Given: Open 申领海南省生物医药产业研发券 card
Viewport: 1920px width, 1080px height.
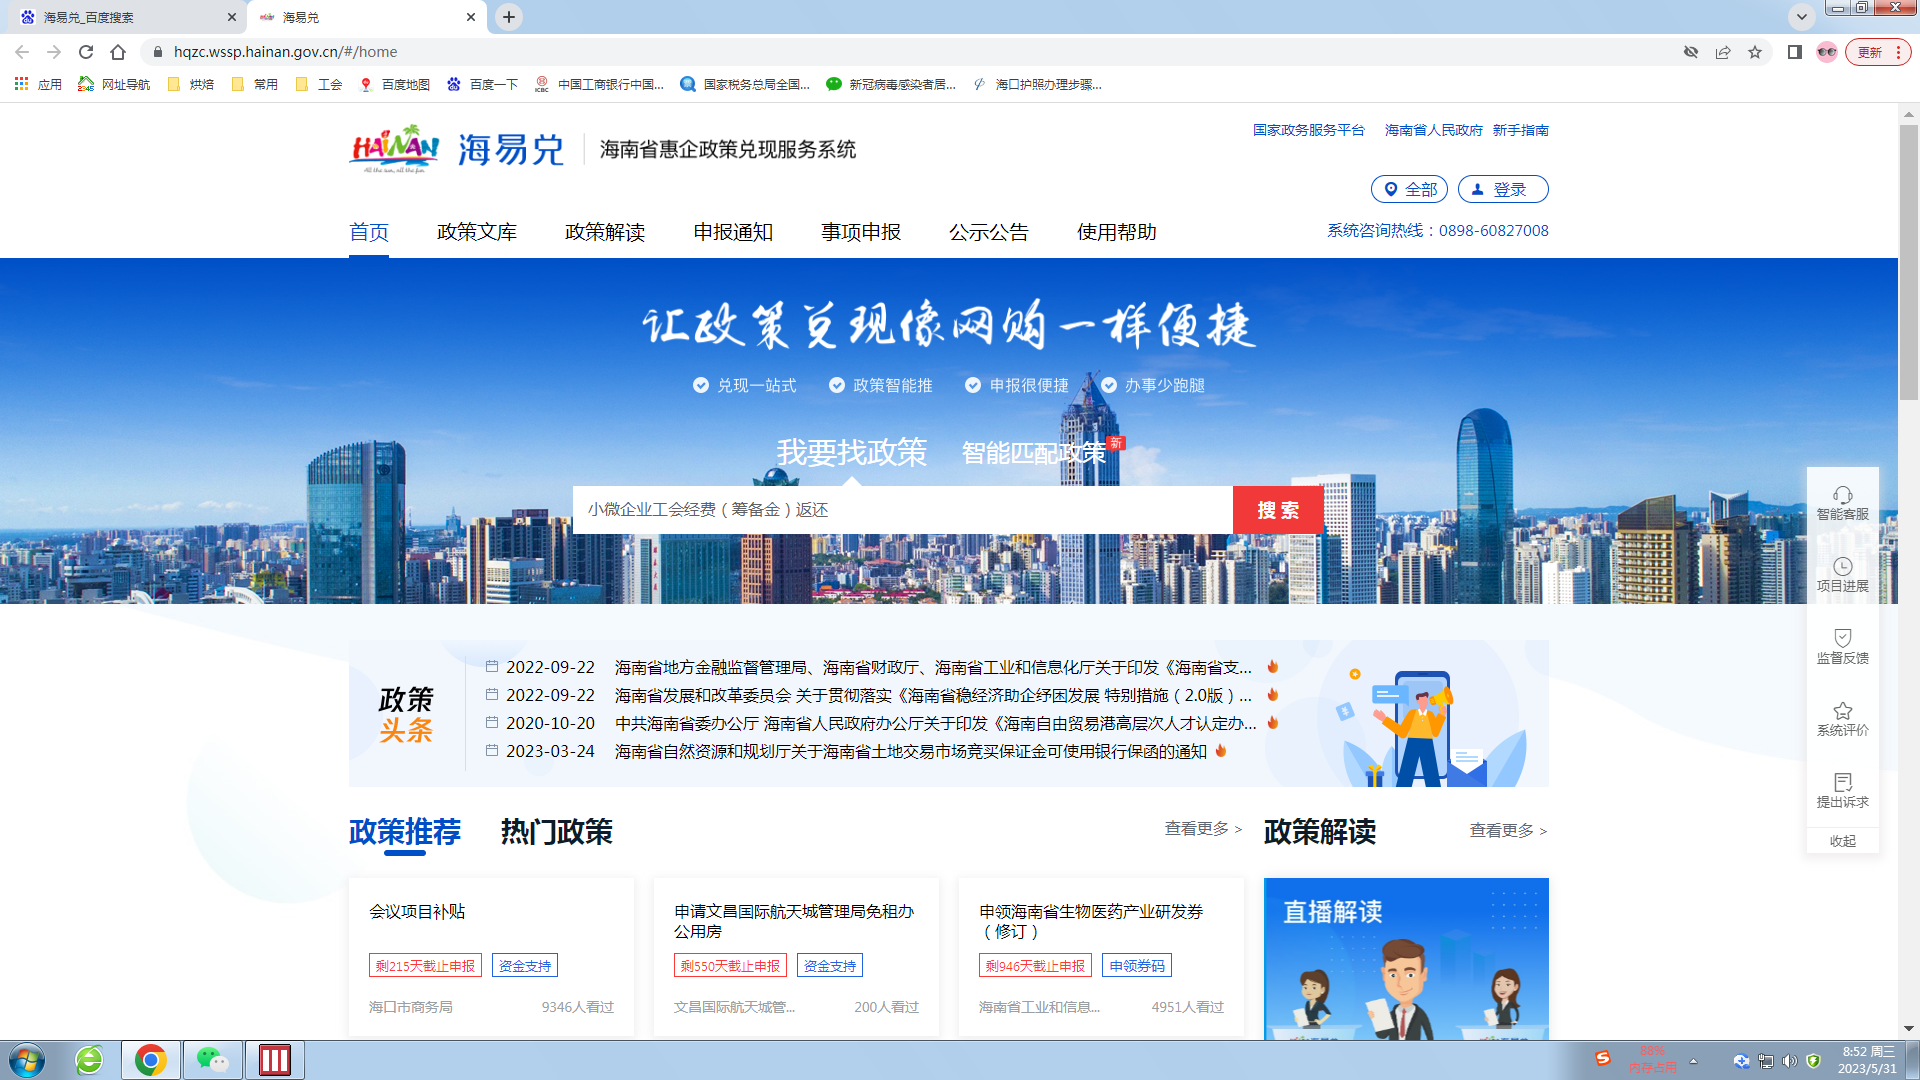Looking at the screenshot, I should point(1101,958).
